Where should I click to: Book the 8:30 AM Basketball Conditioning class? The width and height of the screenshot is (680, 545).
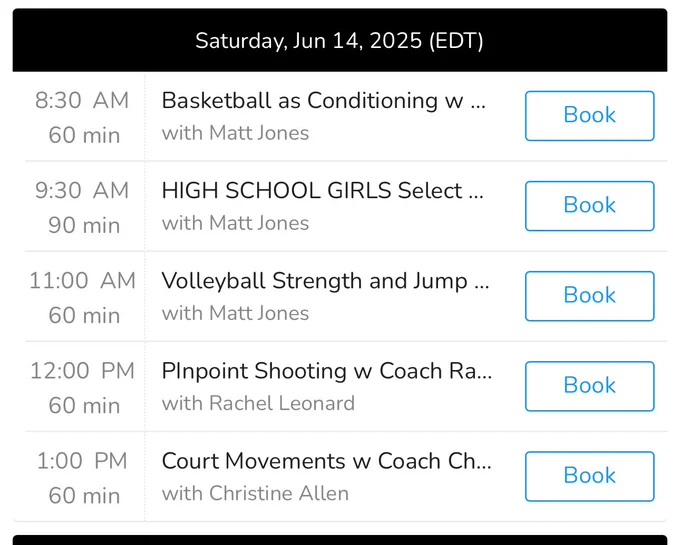589,116
